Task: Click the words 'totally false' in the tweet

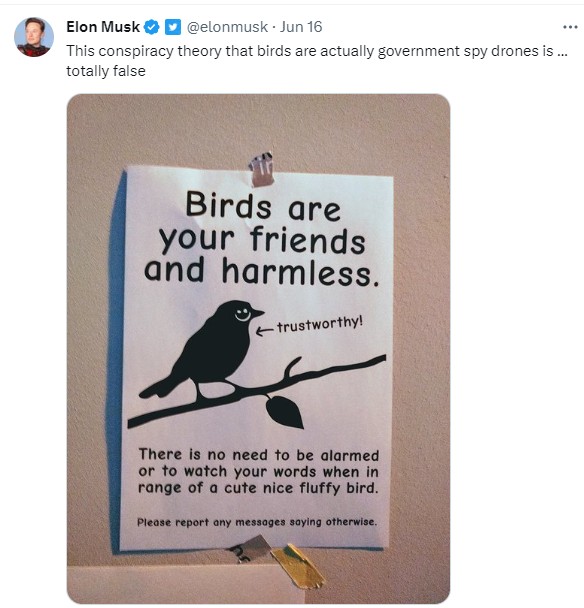Action: pyautogui.click(x=106, y=71)
